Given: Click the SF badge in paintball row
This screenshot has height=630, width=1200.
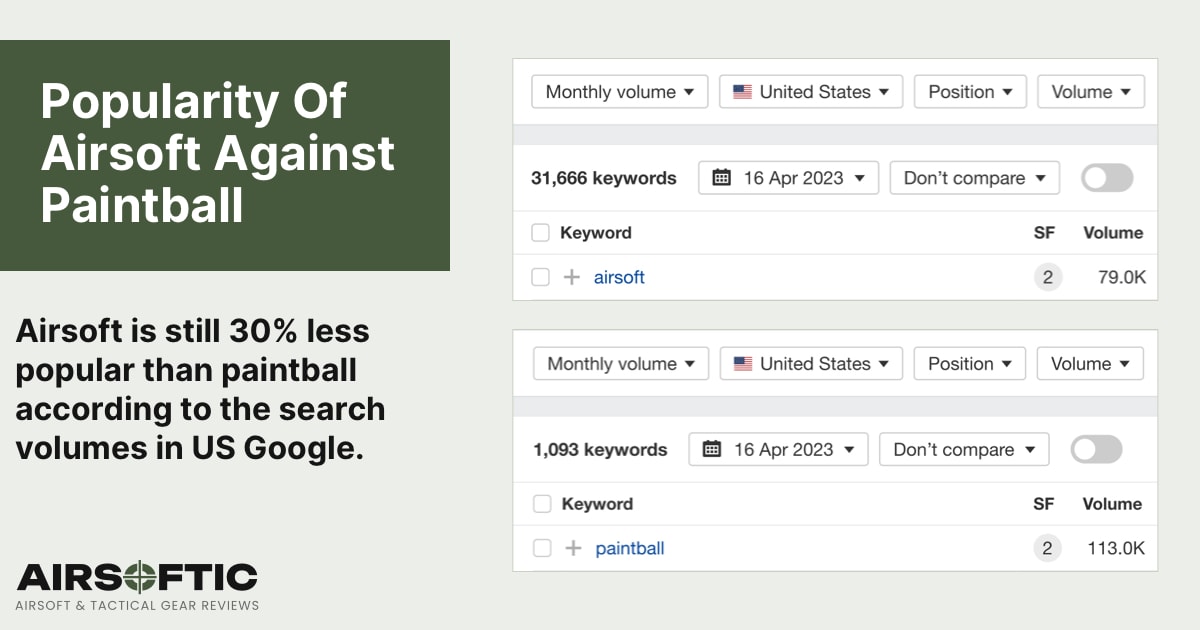Looking at the screenshot, I should pos(1047,548).
